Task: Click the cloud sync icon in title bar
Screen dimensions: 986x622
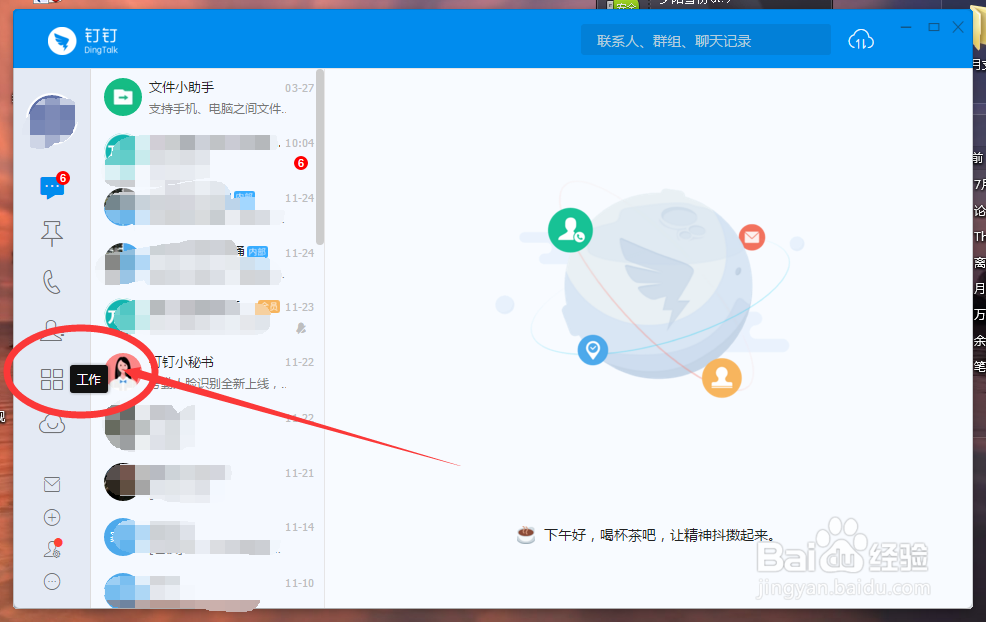Action: (x=860, y=39)
